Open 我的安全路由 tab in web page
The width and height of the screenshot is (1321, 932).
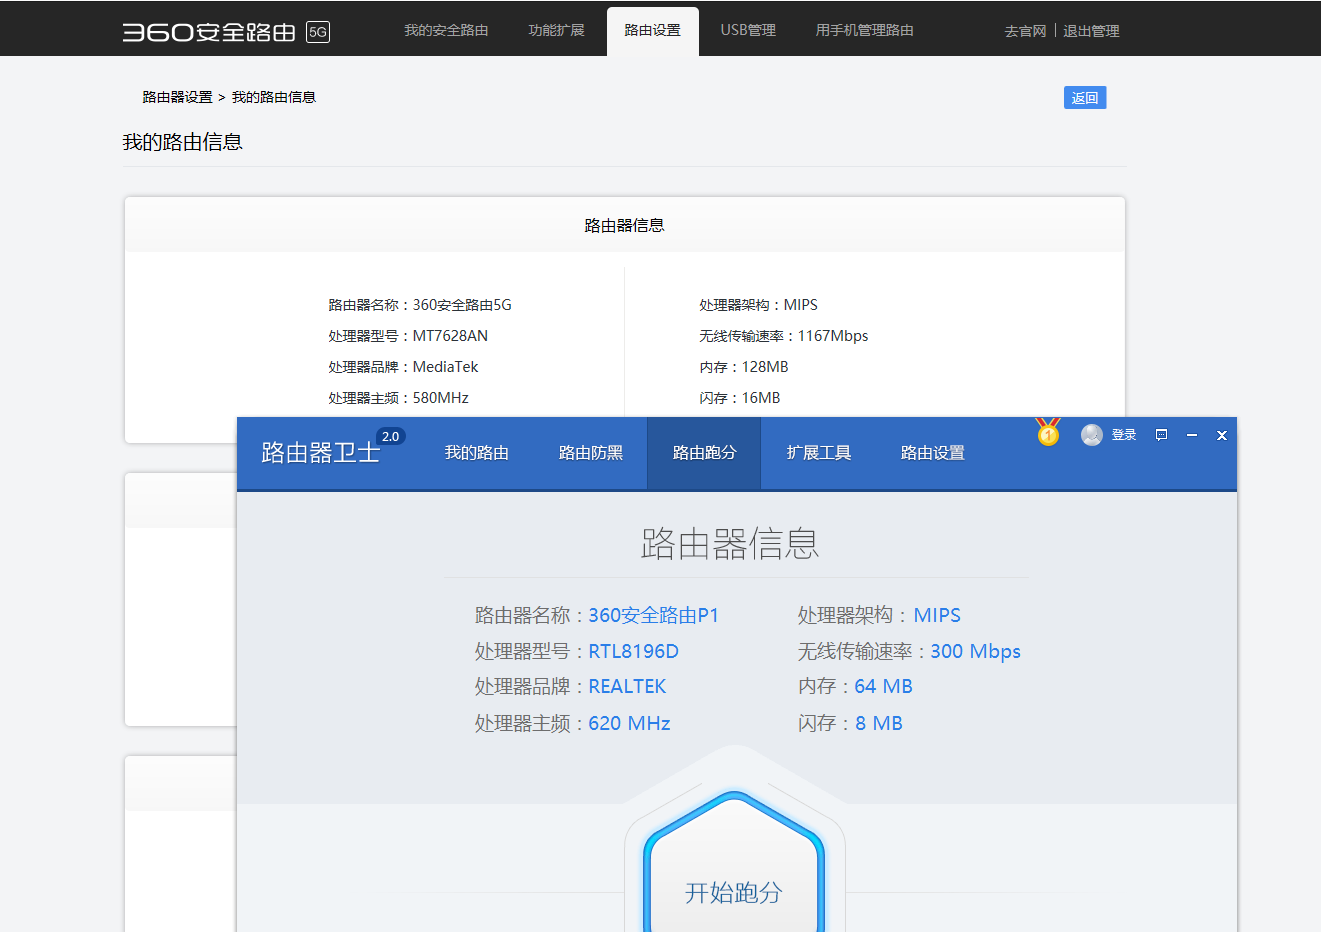[x=446, y=30]
